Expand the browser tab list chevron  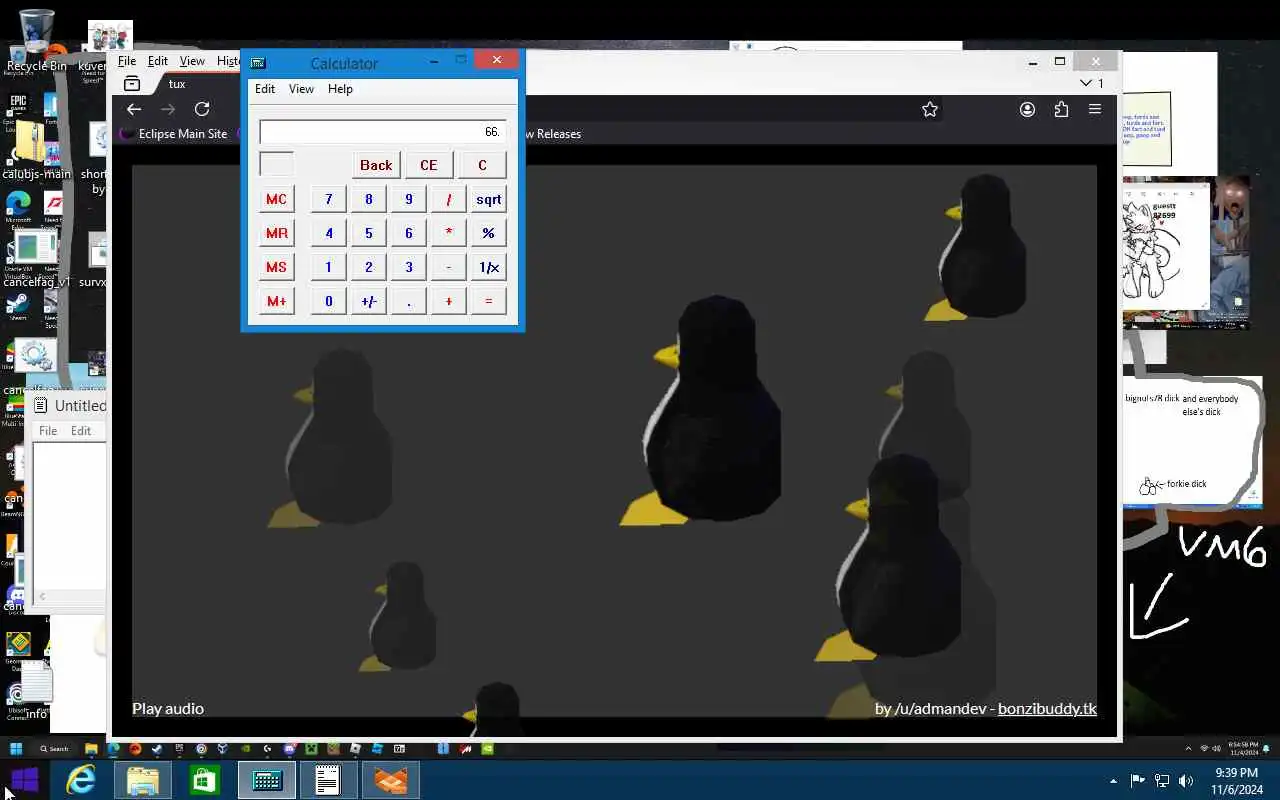(x=1086, y=84)
